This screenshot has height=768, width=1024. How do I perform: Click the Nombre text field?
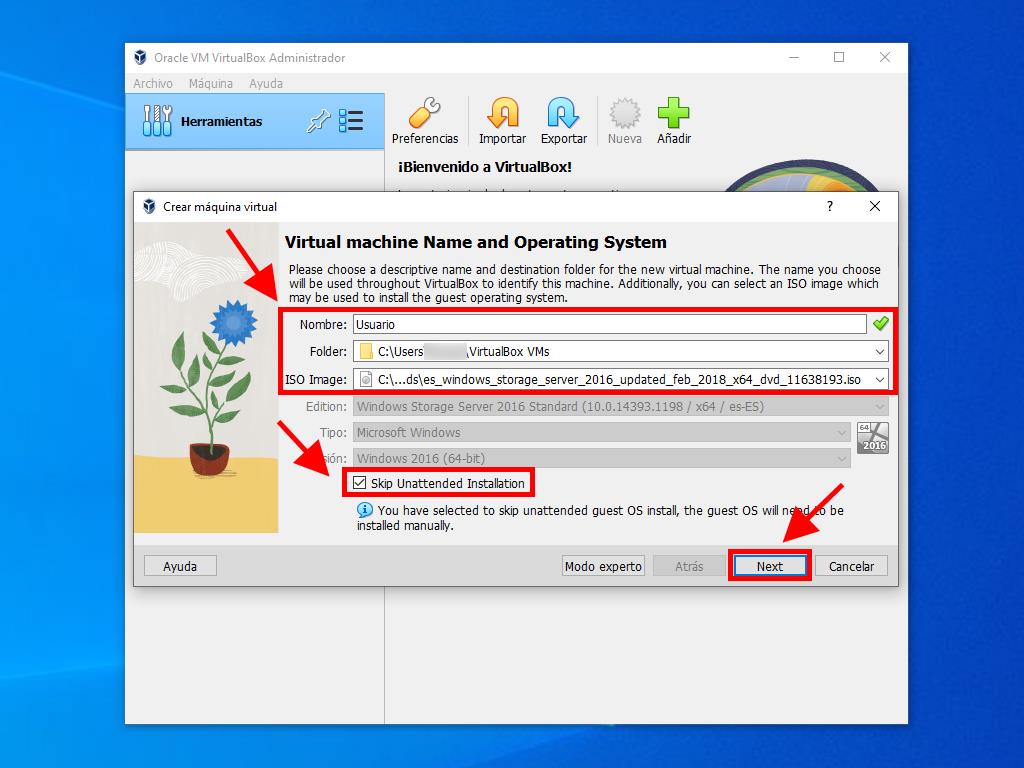coord(609,324)
